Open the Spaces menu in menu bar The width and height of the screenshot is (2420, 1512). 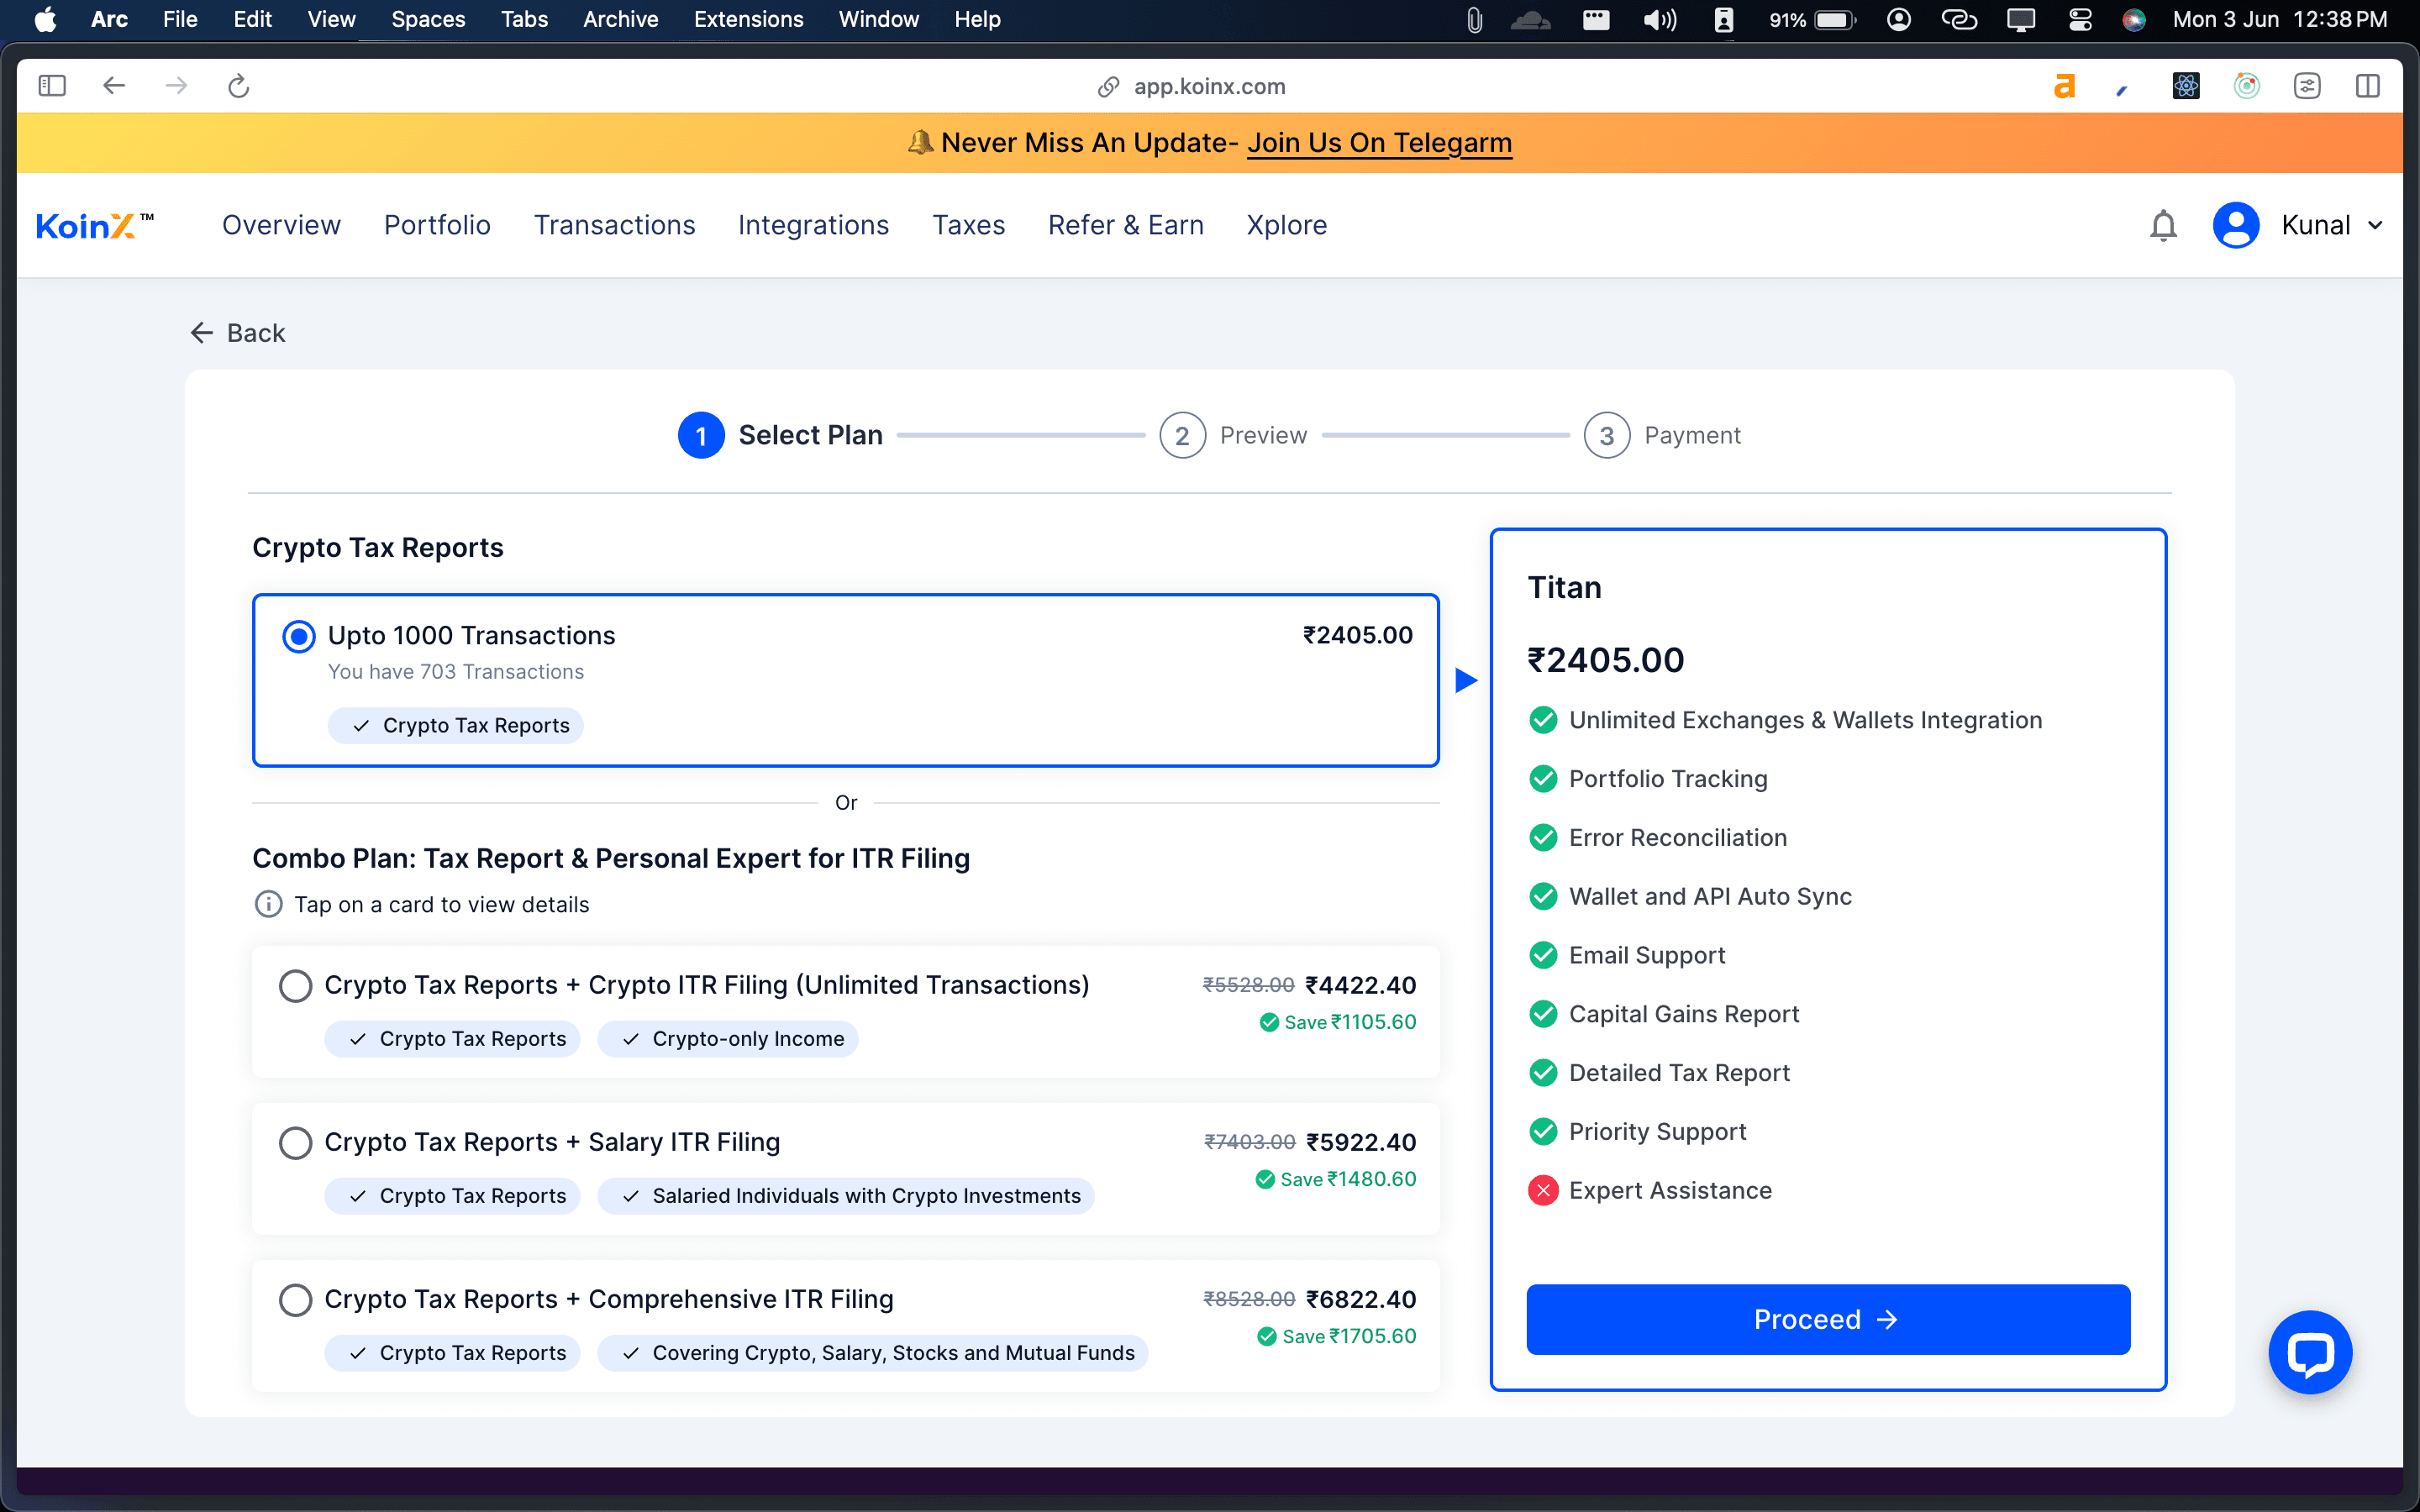pyautogui.click(x=428, y=19)
